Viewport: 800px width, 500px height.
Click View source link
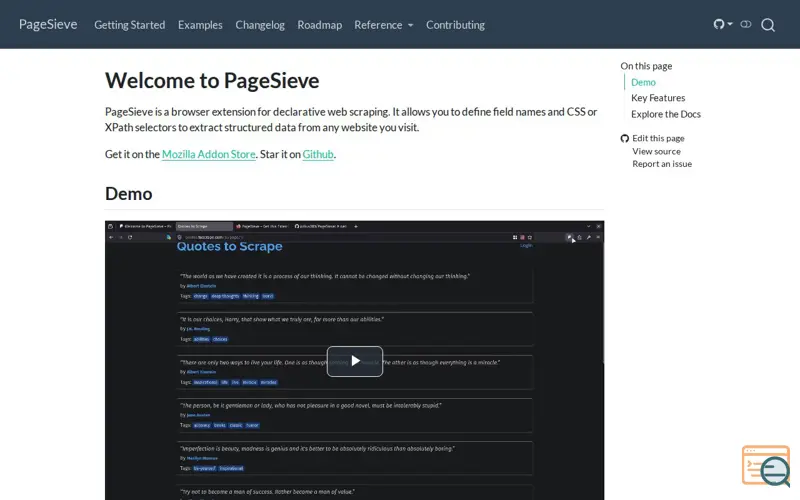coord(656,151)
